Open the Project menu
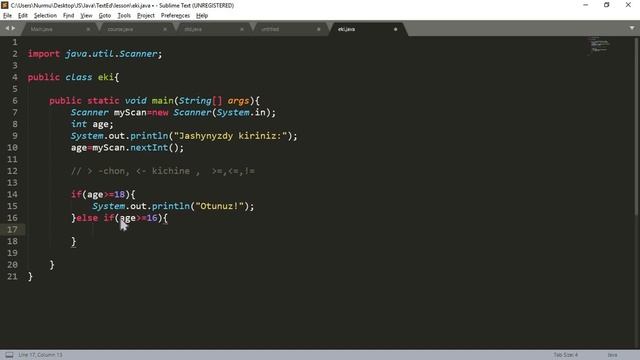This screenshot has width=640, height=360. click(146, 16)
